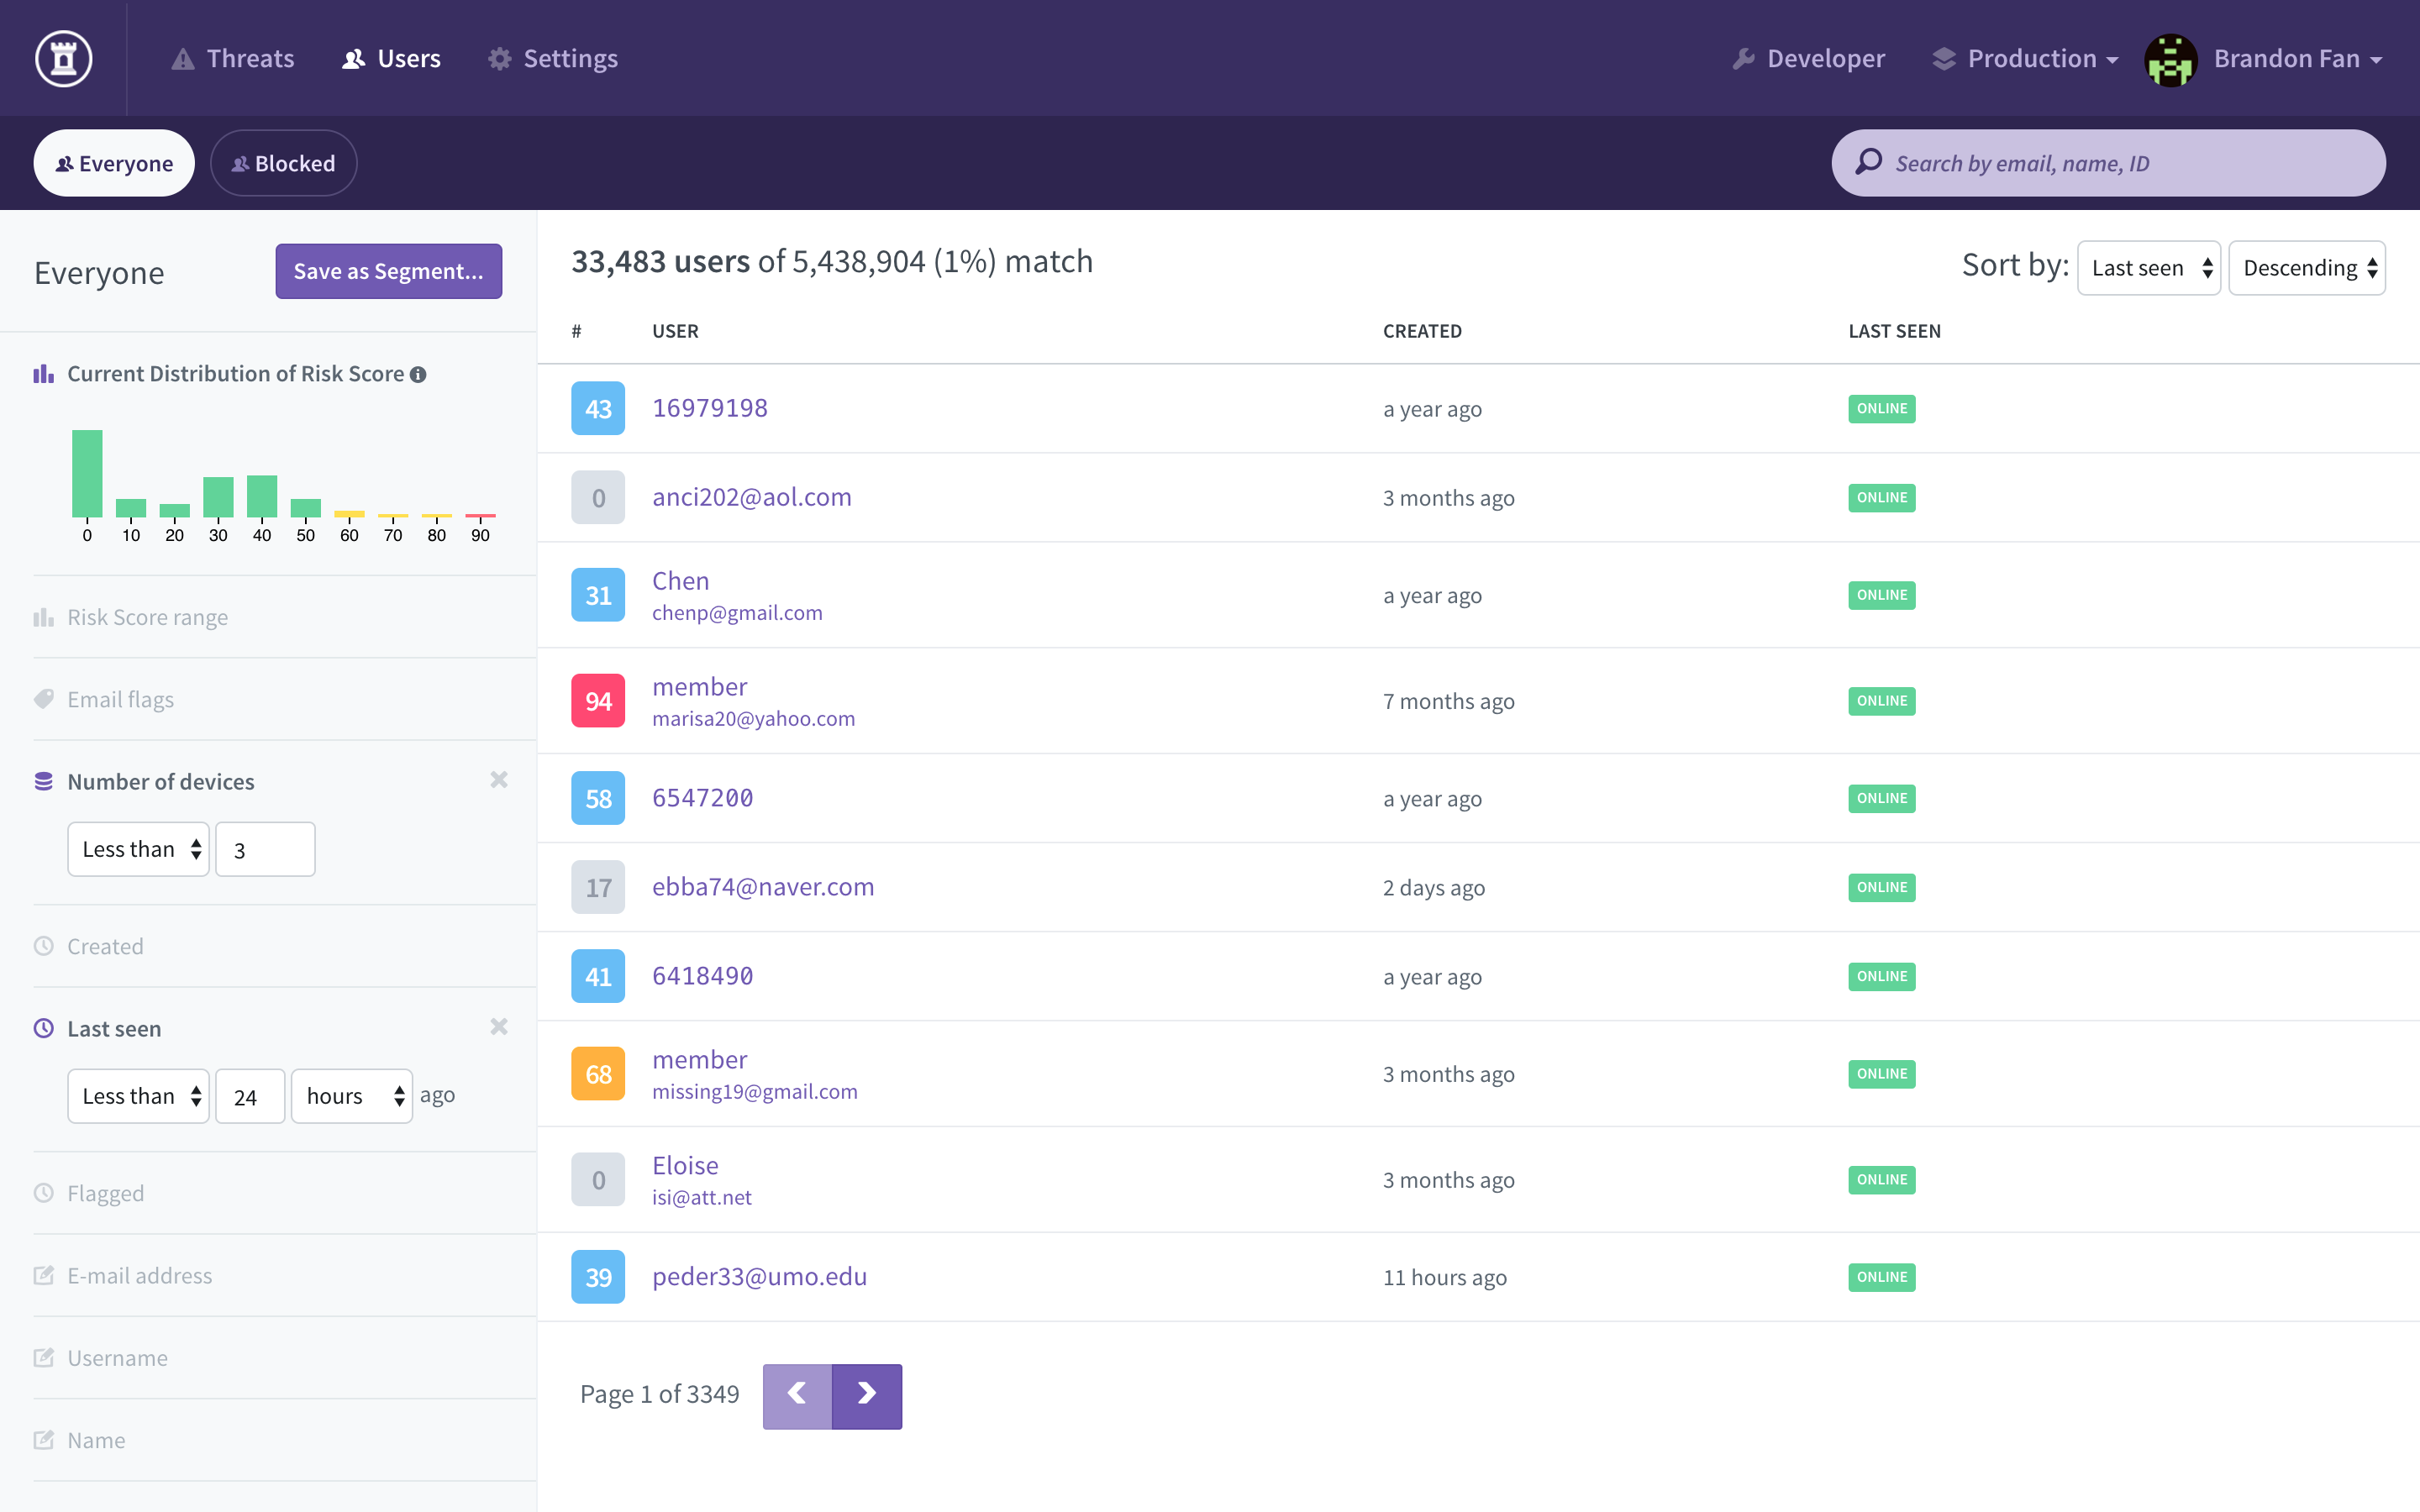The height and width of the screenshot is (1512, 2420).
Task: Open the Descending order dropdown
Action: click(x=2307, y=268)
